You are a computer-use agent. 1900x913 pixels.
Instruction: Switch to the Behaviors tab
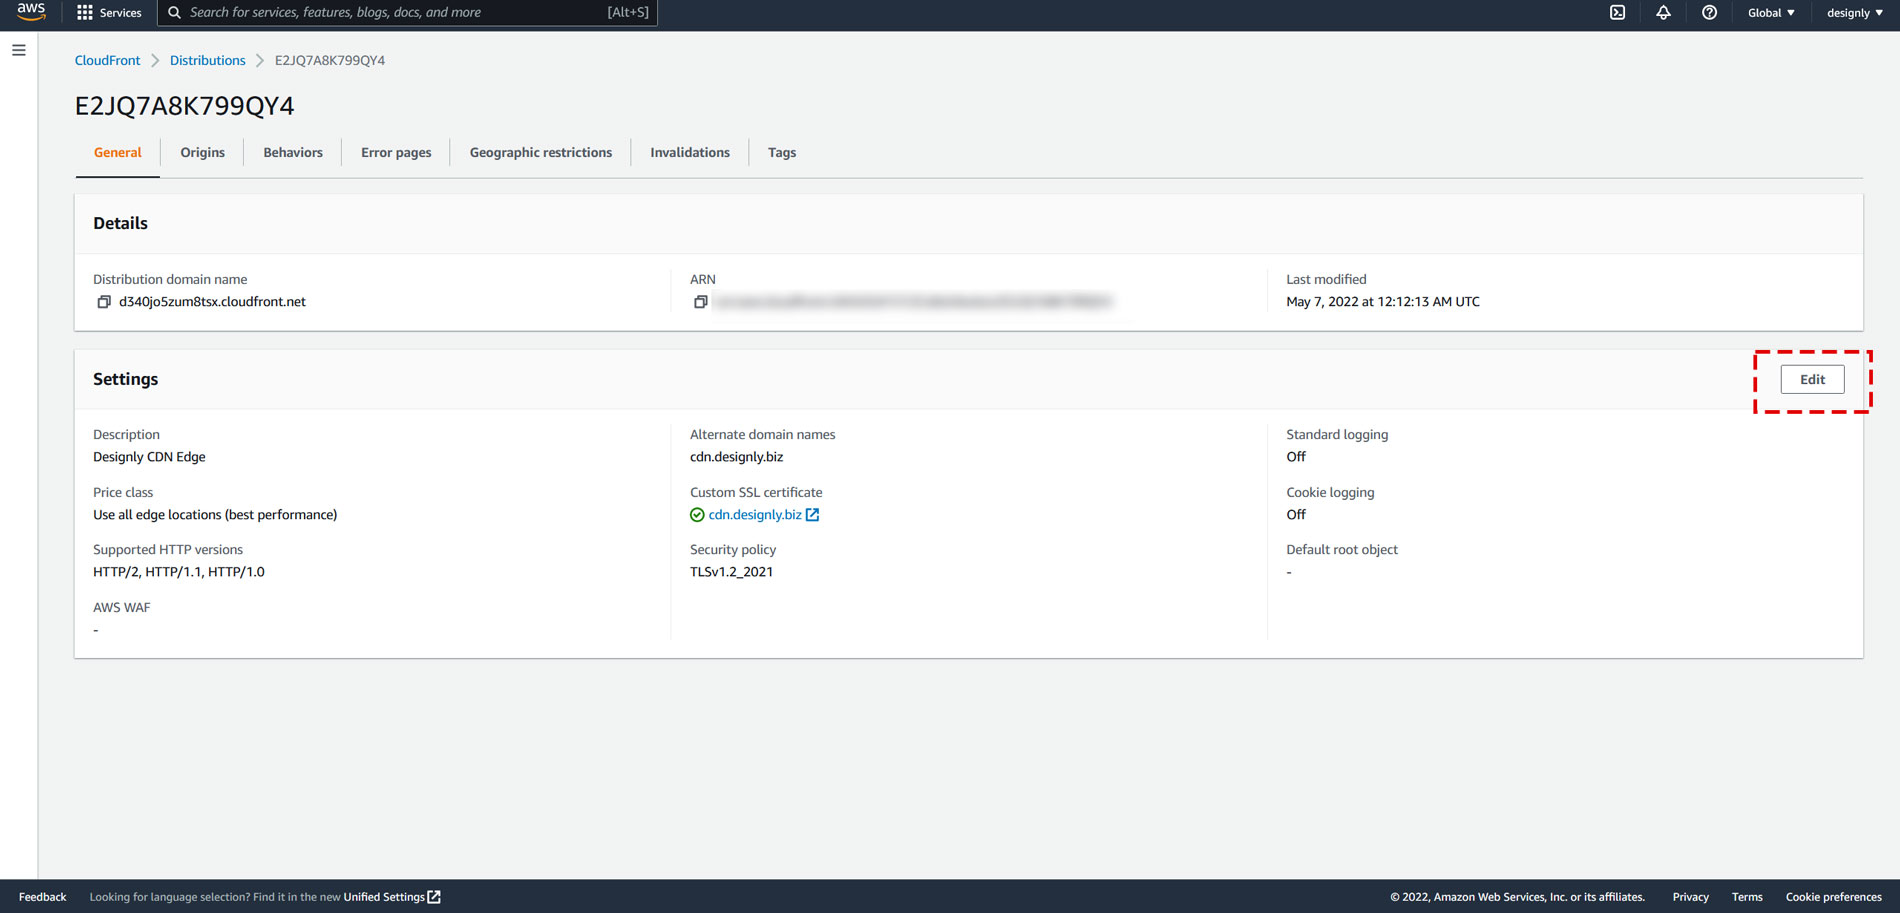293,153
